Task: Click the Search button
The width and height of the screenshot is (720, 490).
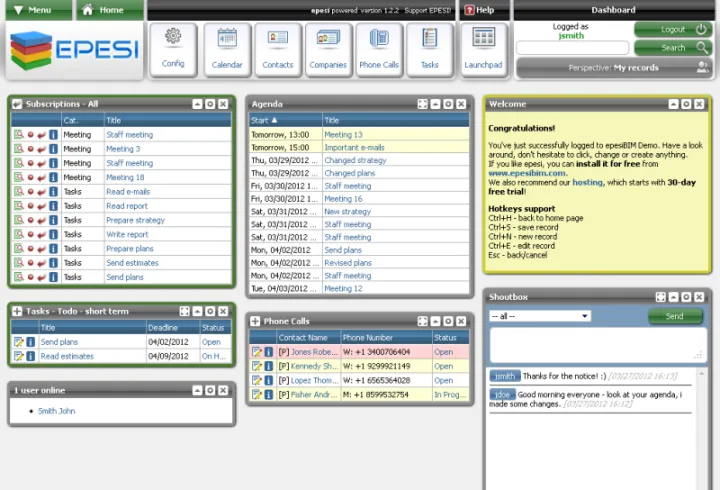Action: coord(673,48)
